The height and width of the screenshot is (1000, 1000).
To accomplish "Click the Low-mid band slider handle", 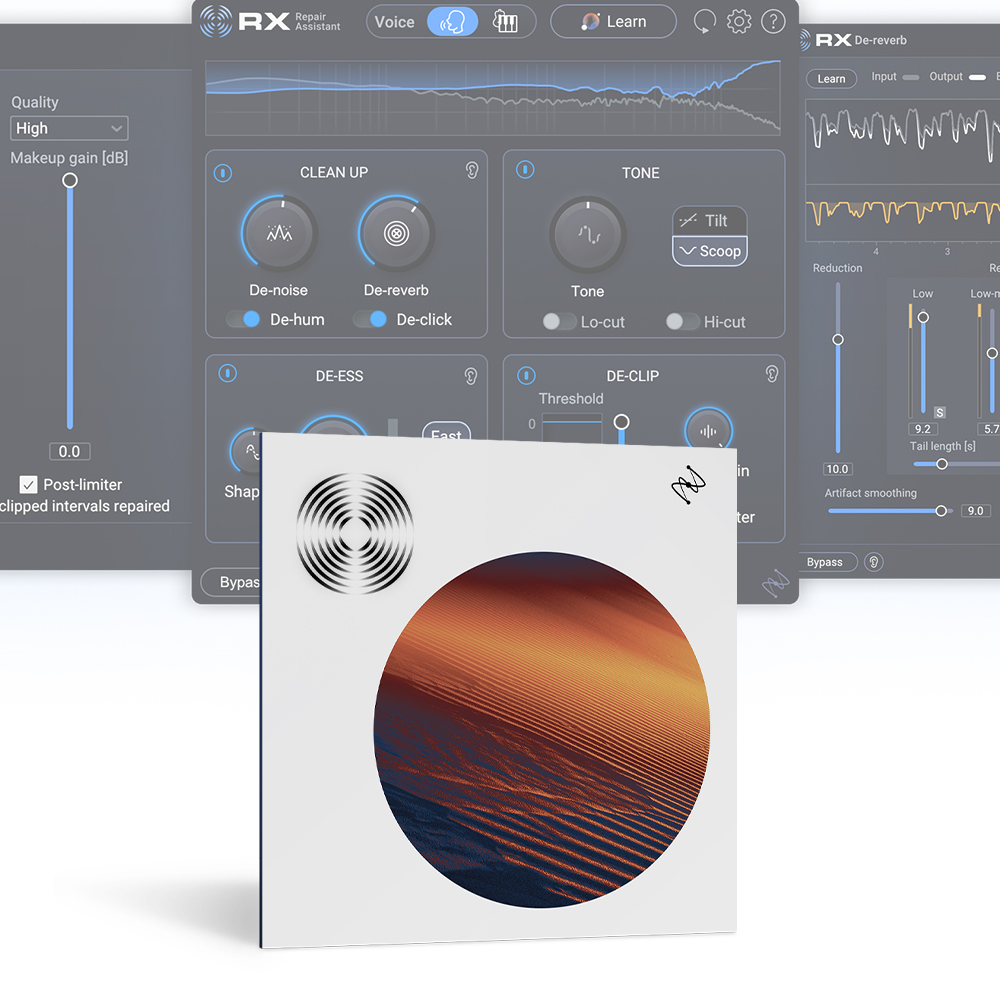I will [x=992, y=353].
